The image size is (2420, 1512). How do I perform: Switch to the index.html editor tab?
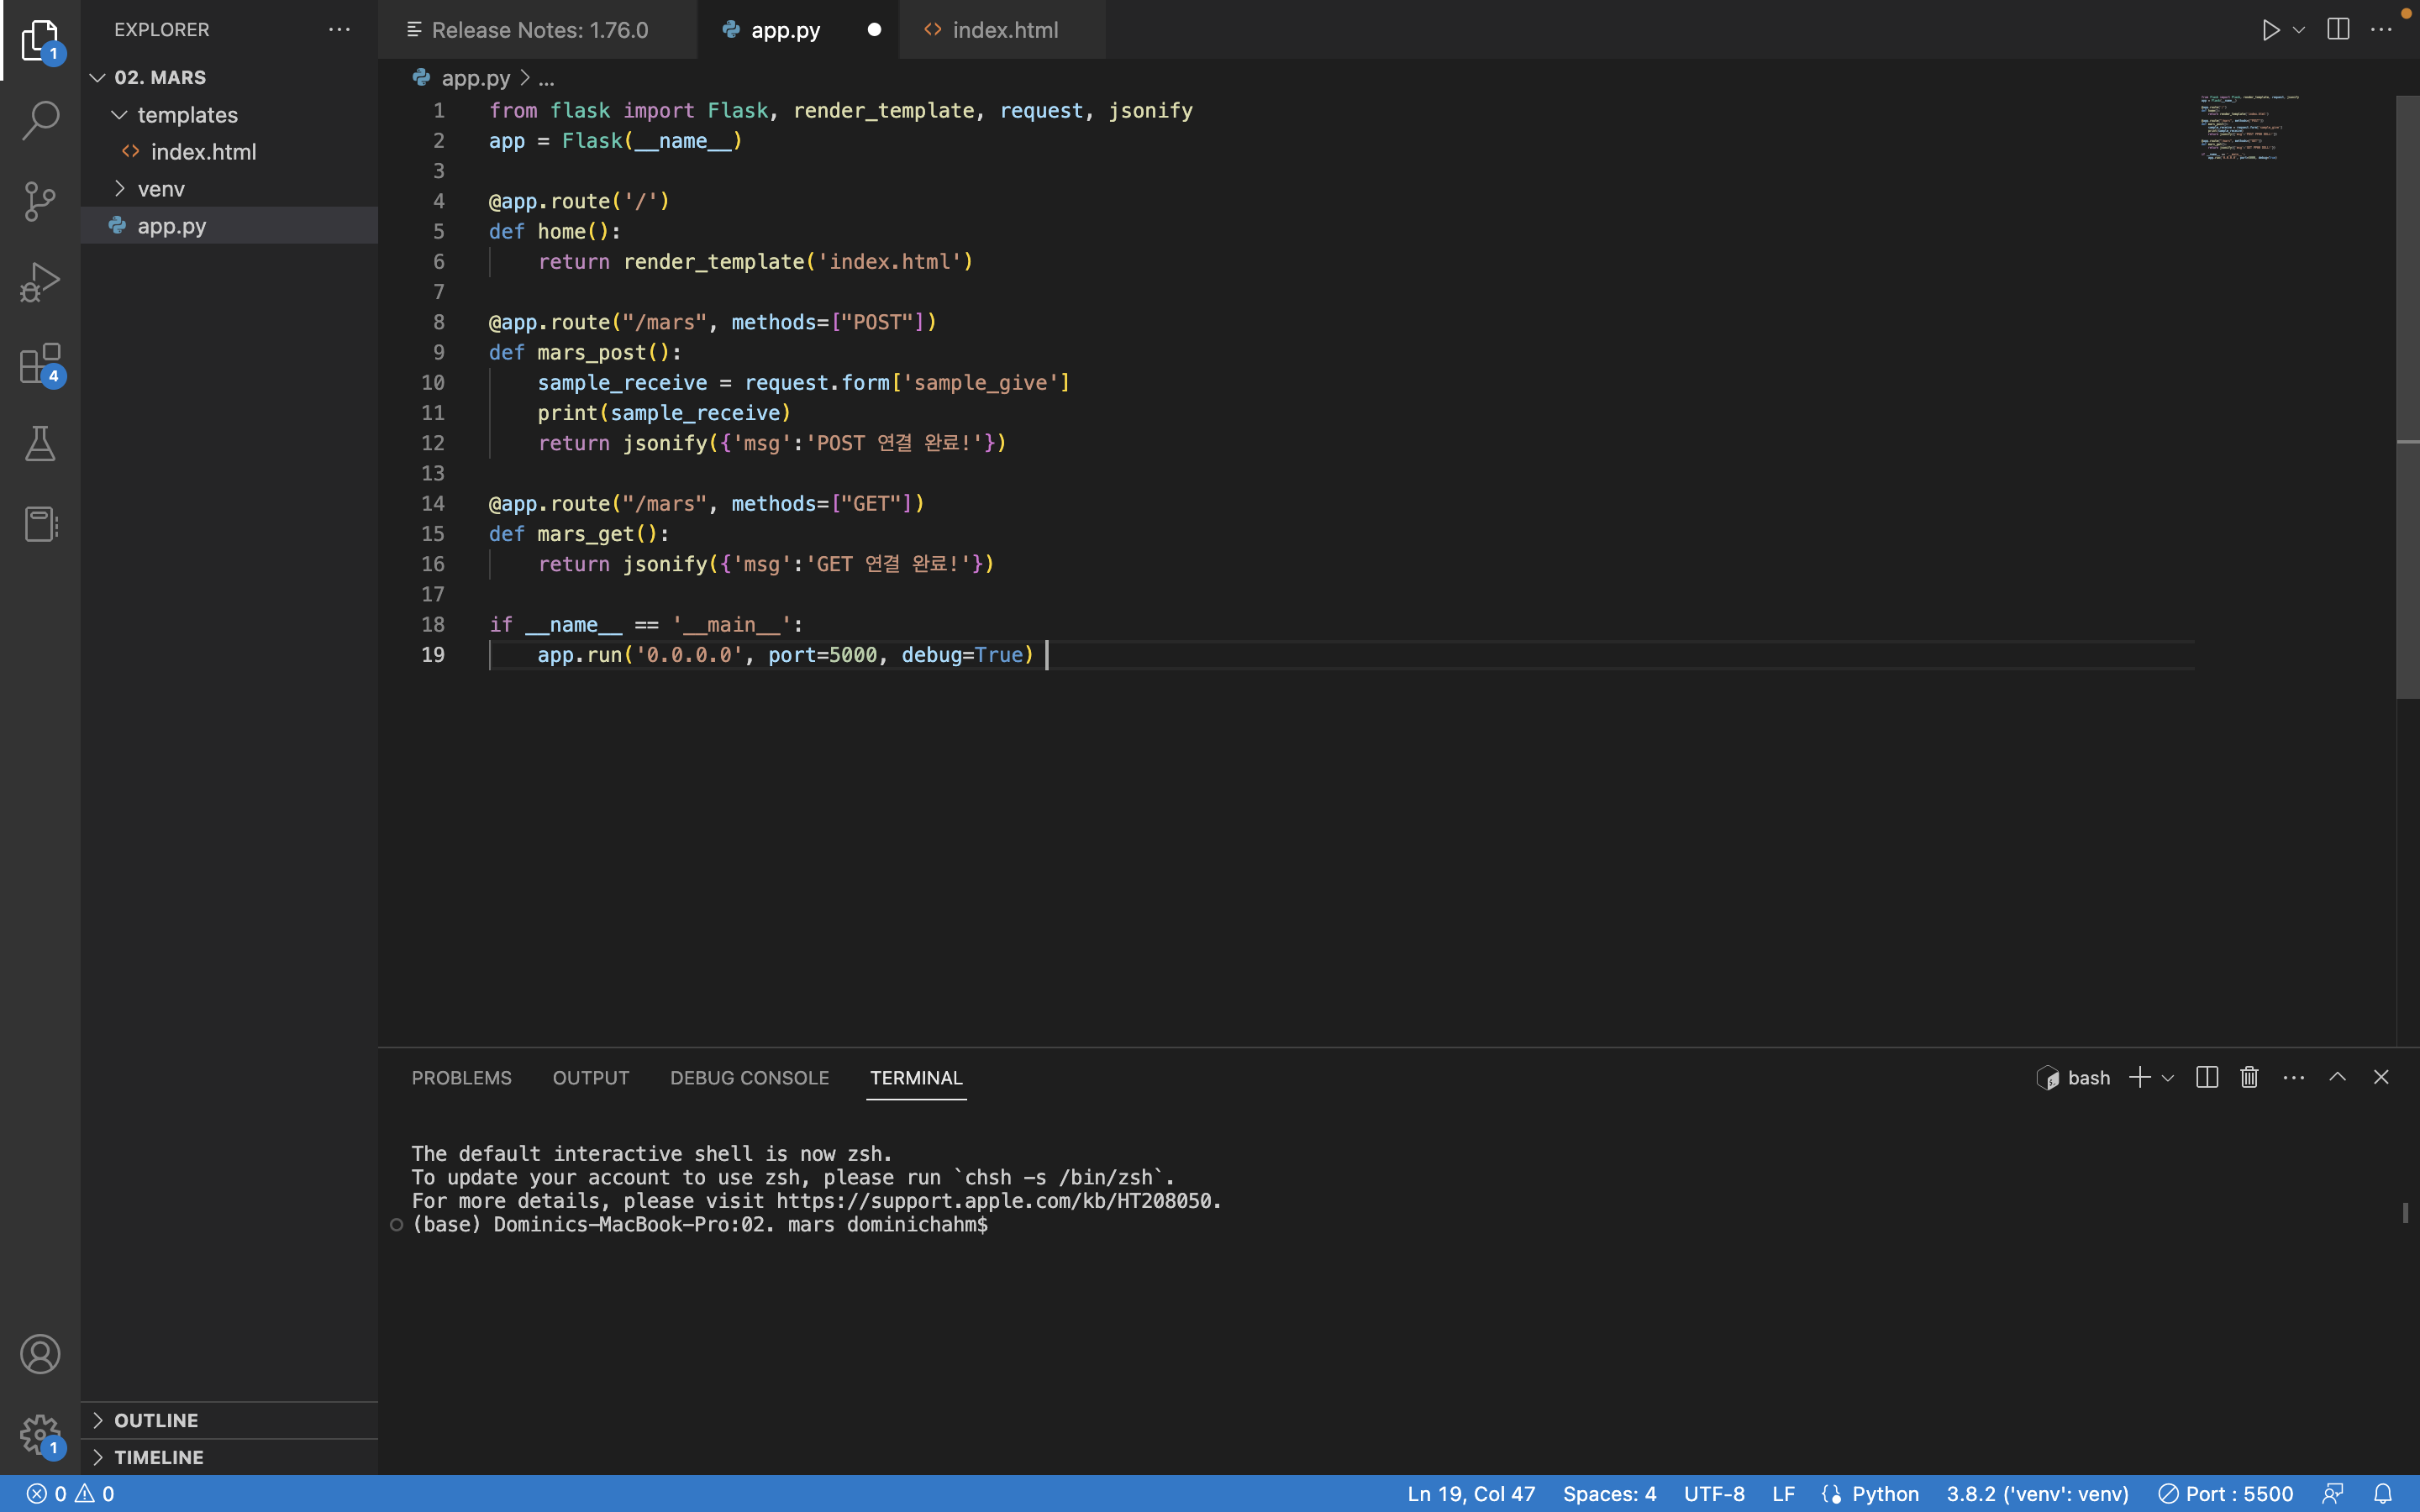[x=1002, y=30]
